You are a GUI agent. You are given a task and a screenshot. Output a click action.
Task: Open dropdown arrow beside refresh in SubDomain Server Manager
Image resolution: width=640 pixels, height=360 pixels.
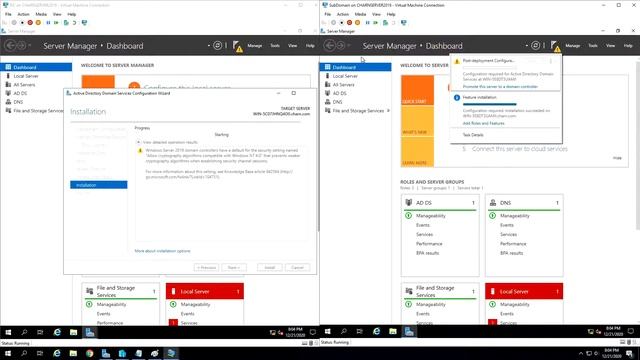click(527, 46)
